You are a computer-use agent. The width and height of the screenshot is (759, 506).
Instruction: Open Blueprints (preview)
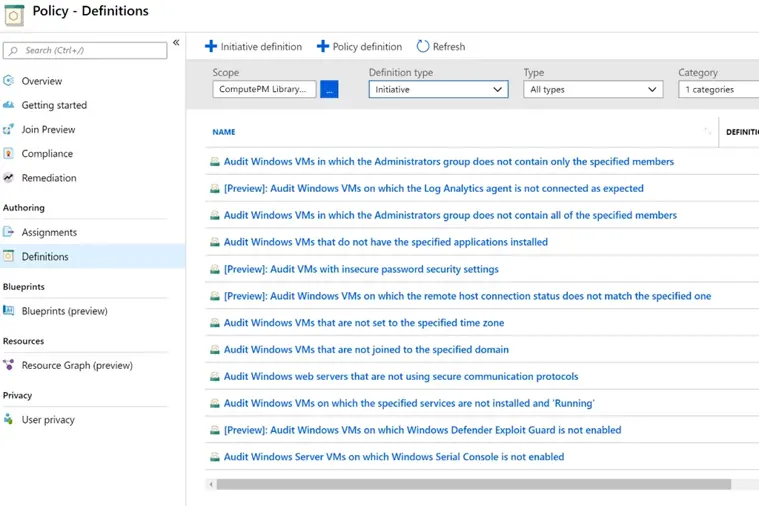[64, 311]
